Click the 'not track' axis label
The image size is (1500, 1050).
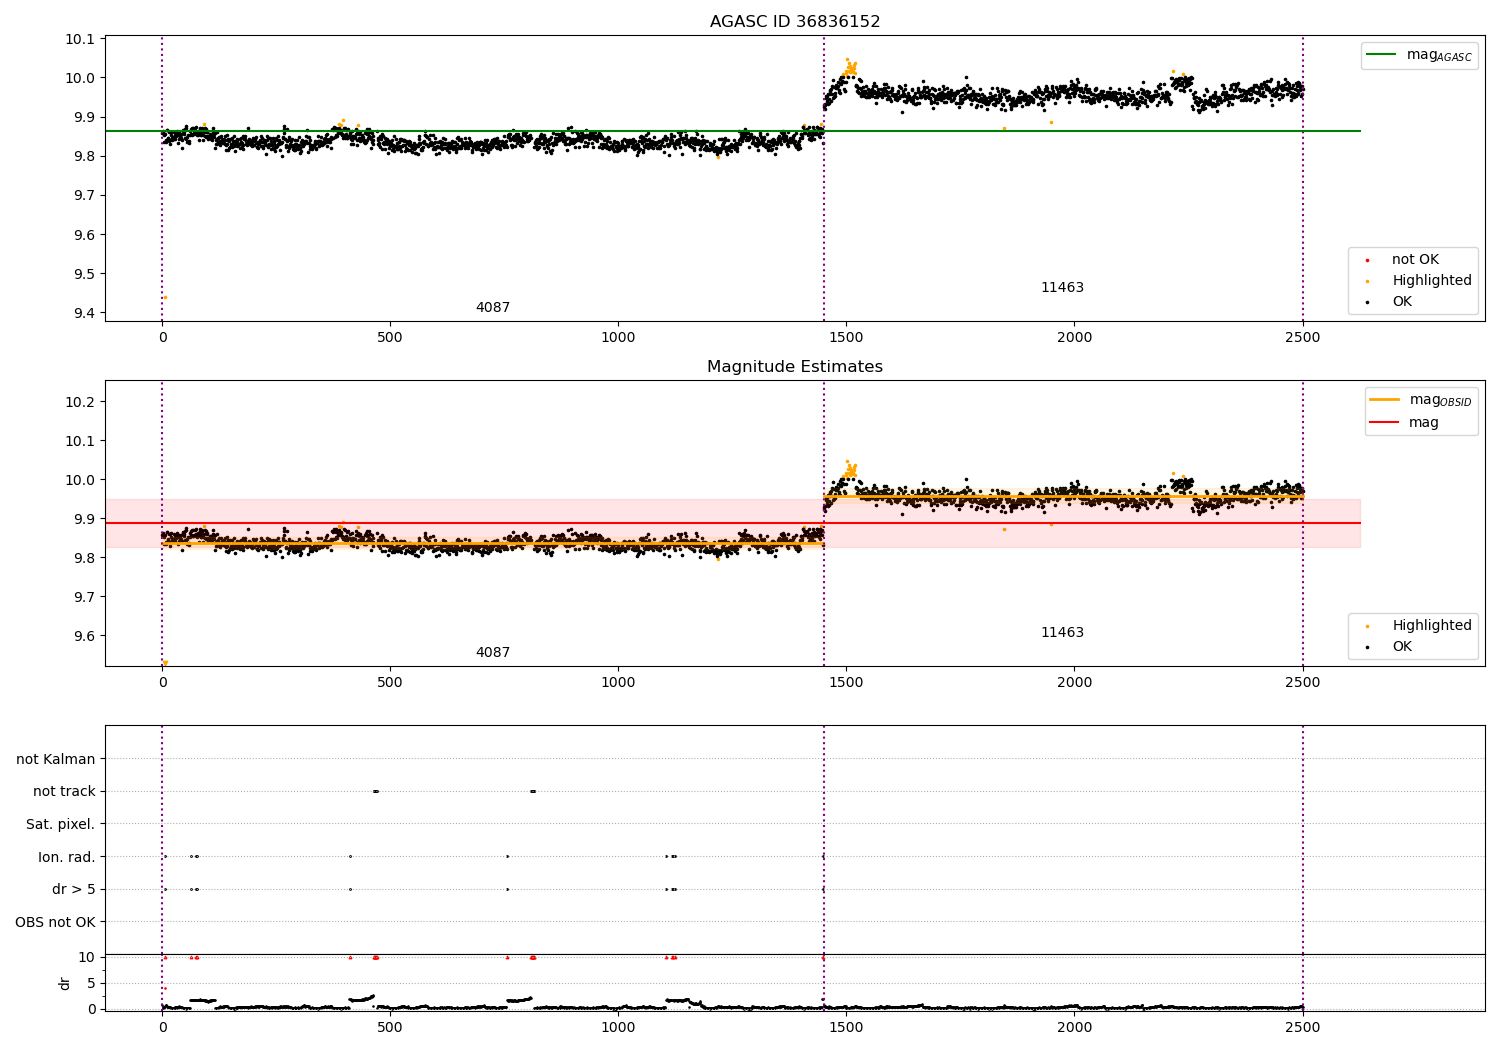(64, 792)
